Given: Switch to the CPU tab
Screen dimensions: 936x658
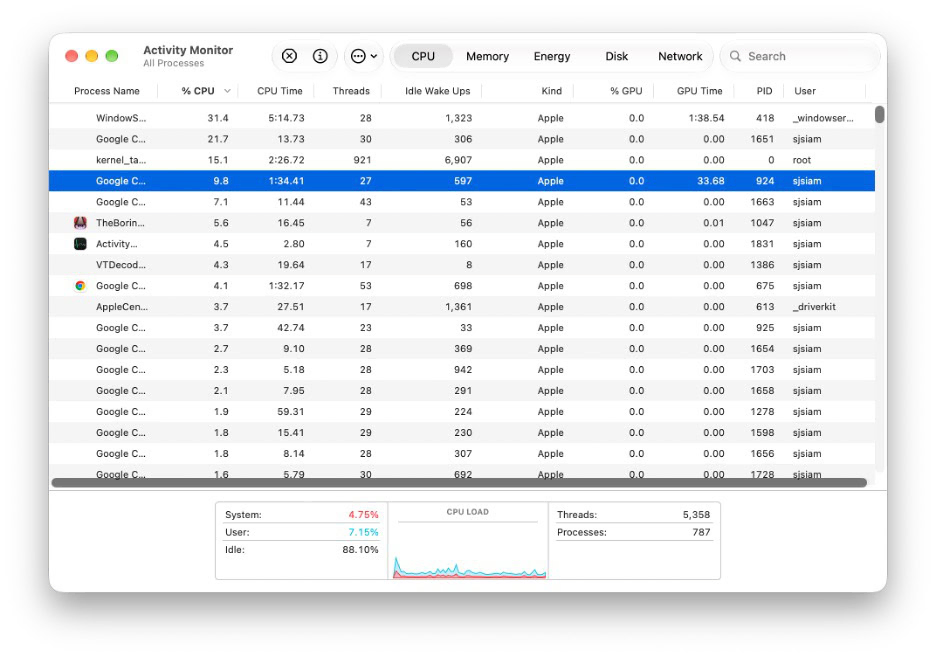Looking at the screenshot, I should tap(423, 56).
